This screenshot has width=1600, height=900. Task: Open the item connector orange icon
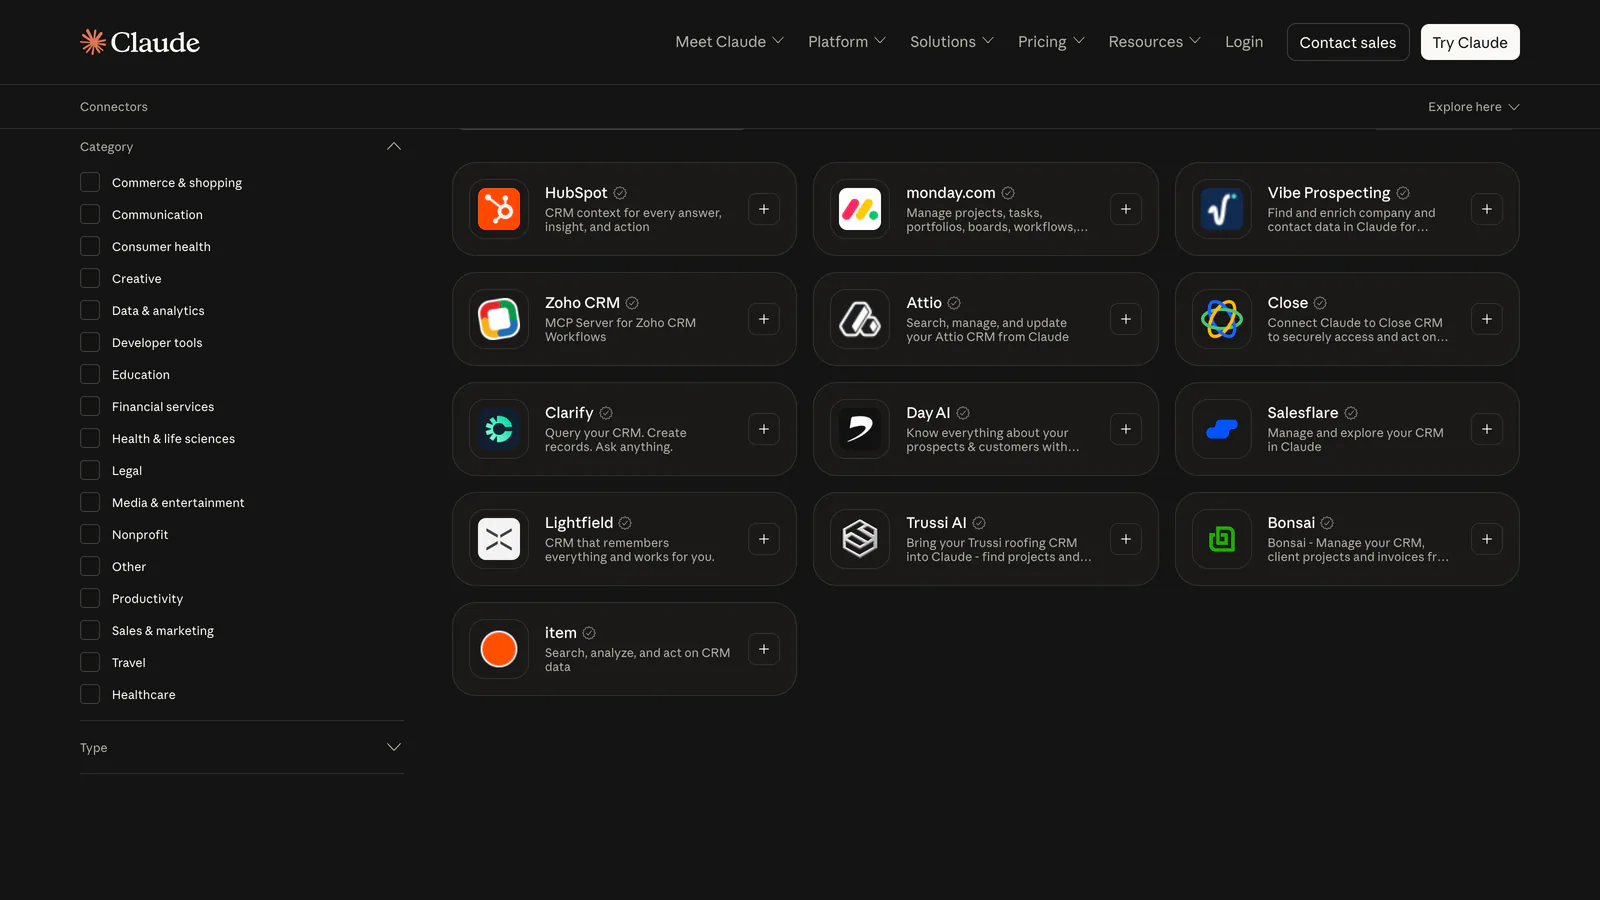[499, 649]
